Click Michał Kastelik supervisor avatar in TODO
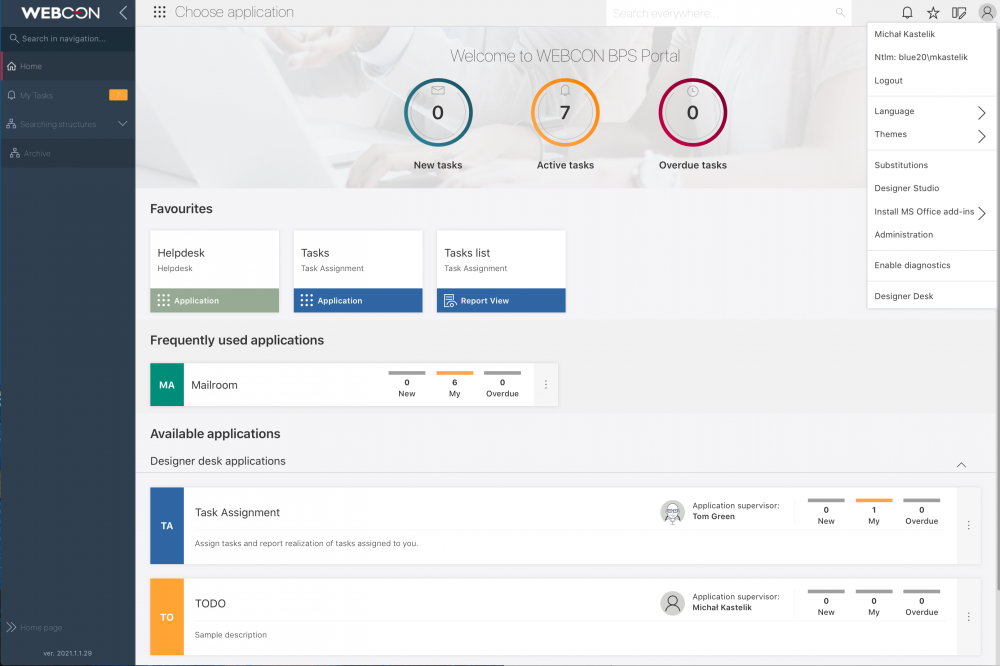This screenshot has width=1000, height=666. [x=672, y=603]
